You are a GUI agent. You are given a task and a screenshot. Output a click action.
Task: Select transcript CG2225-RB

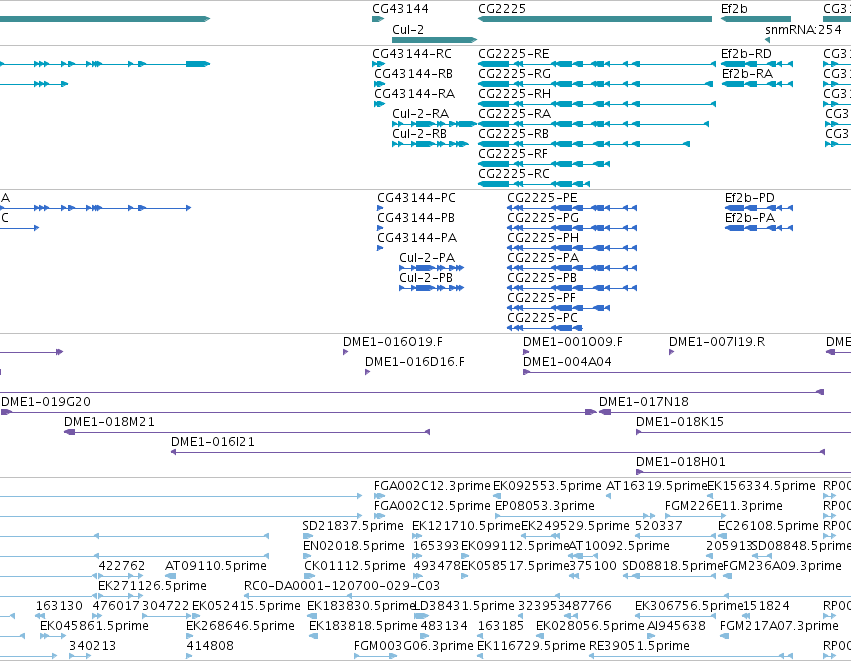(513, 134)
